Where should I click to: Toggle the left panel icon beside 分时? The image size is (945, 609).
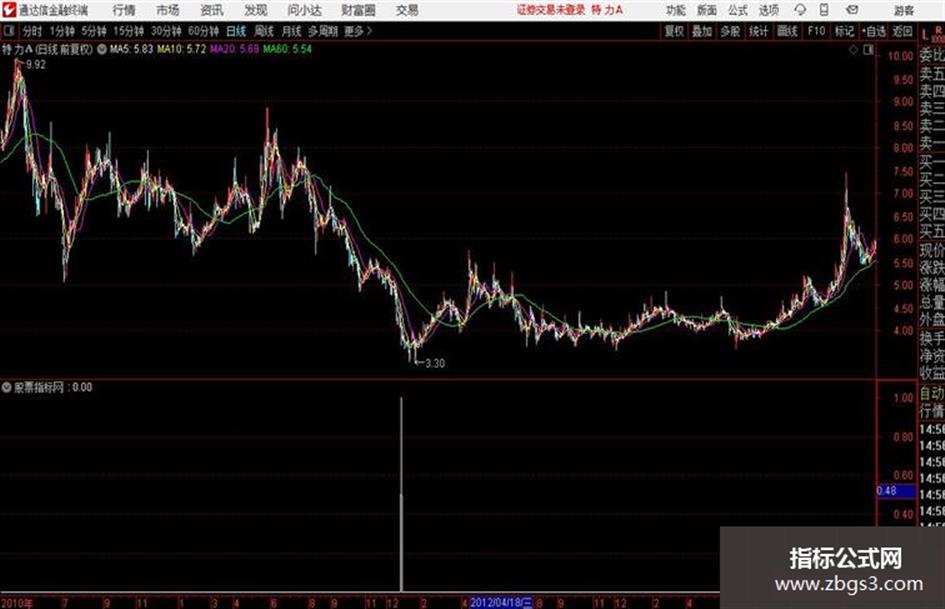click(x=8, y=31)
